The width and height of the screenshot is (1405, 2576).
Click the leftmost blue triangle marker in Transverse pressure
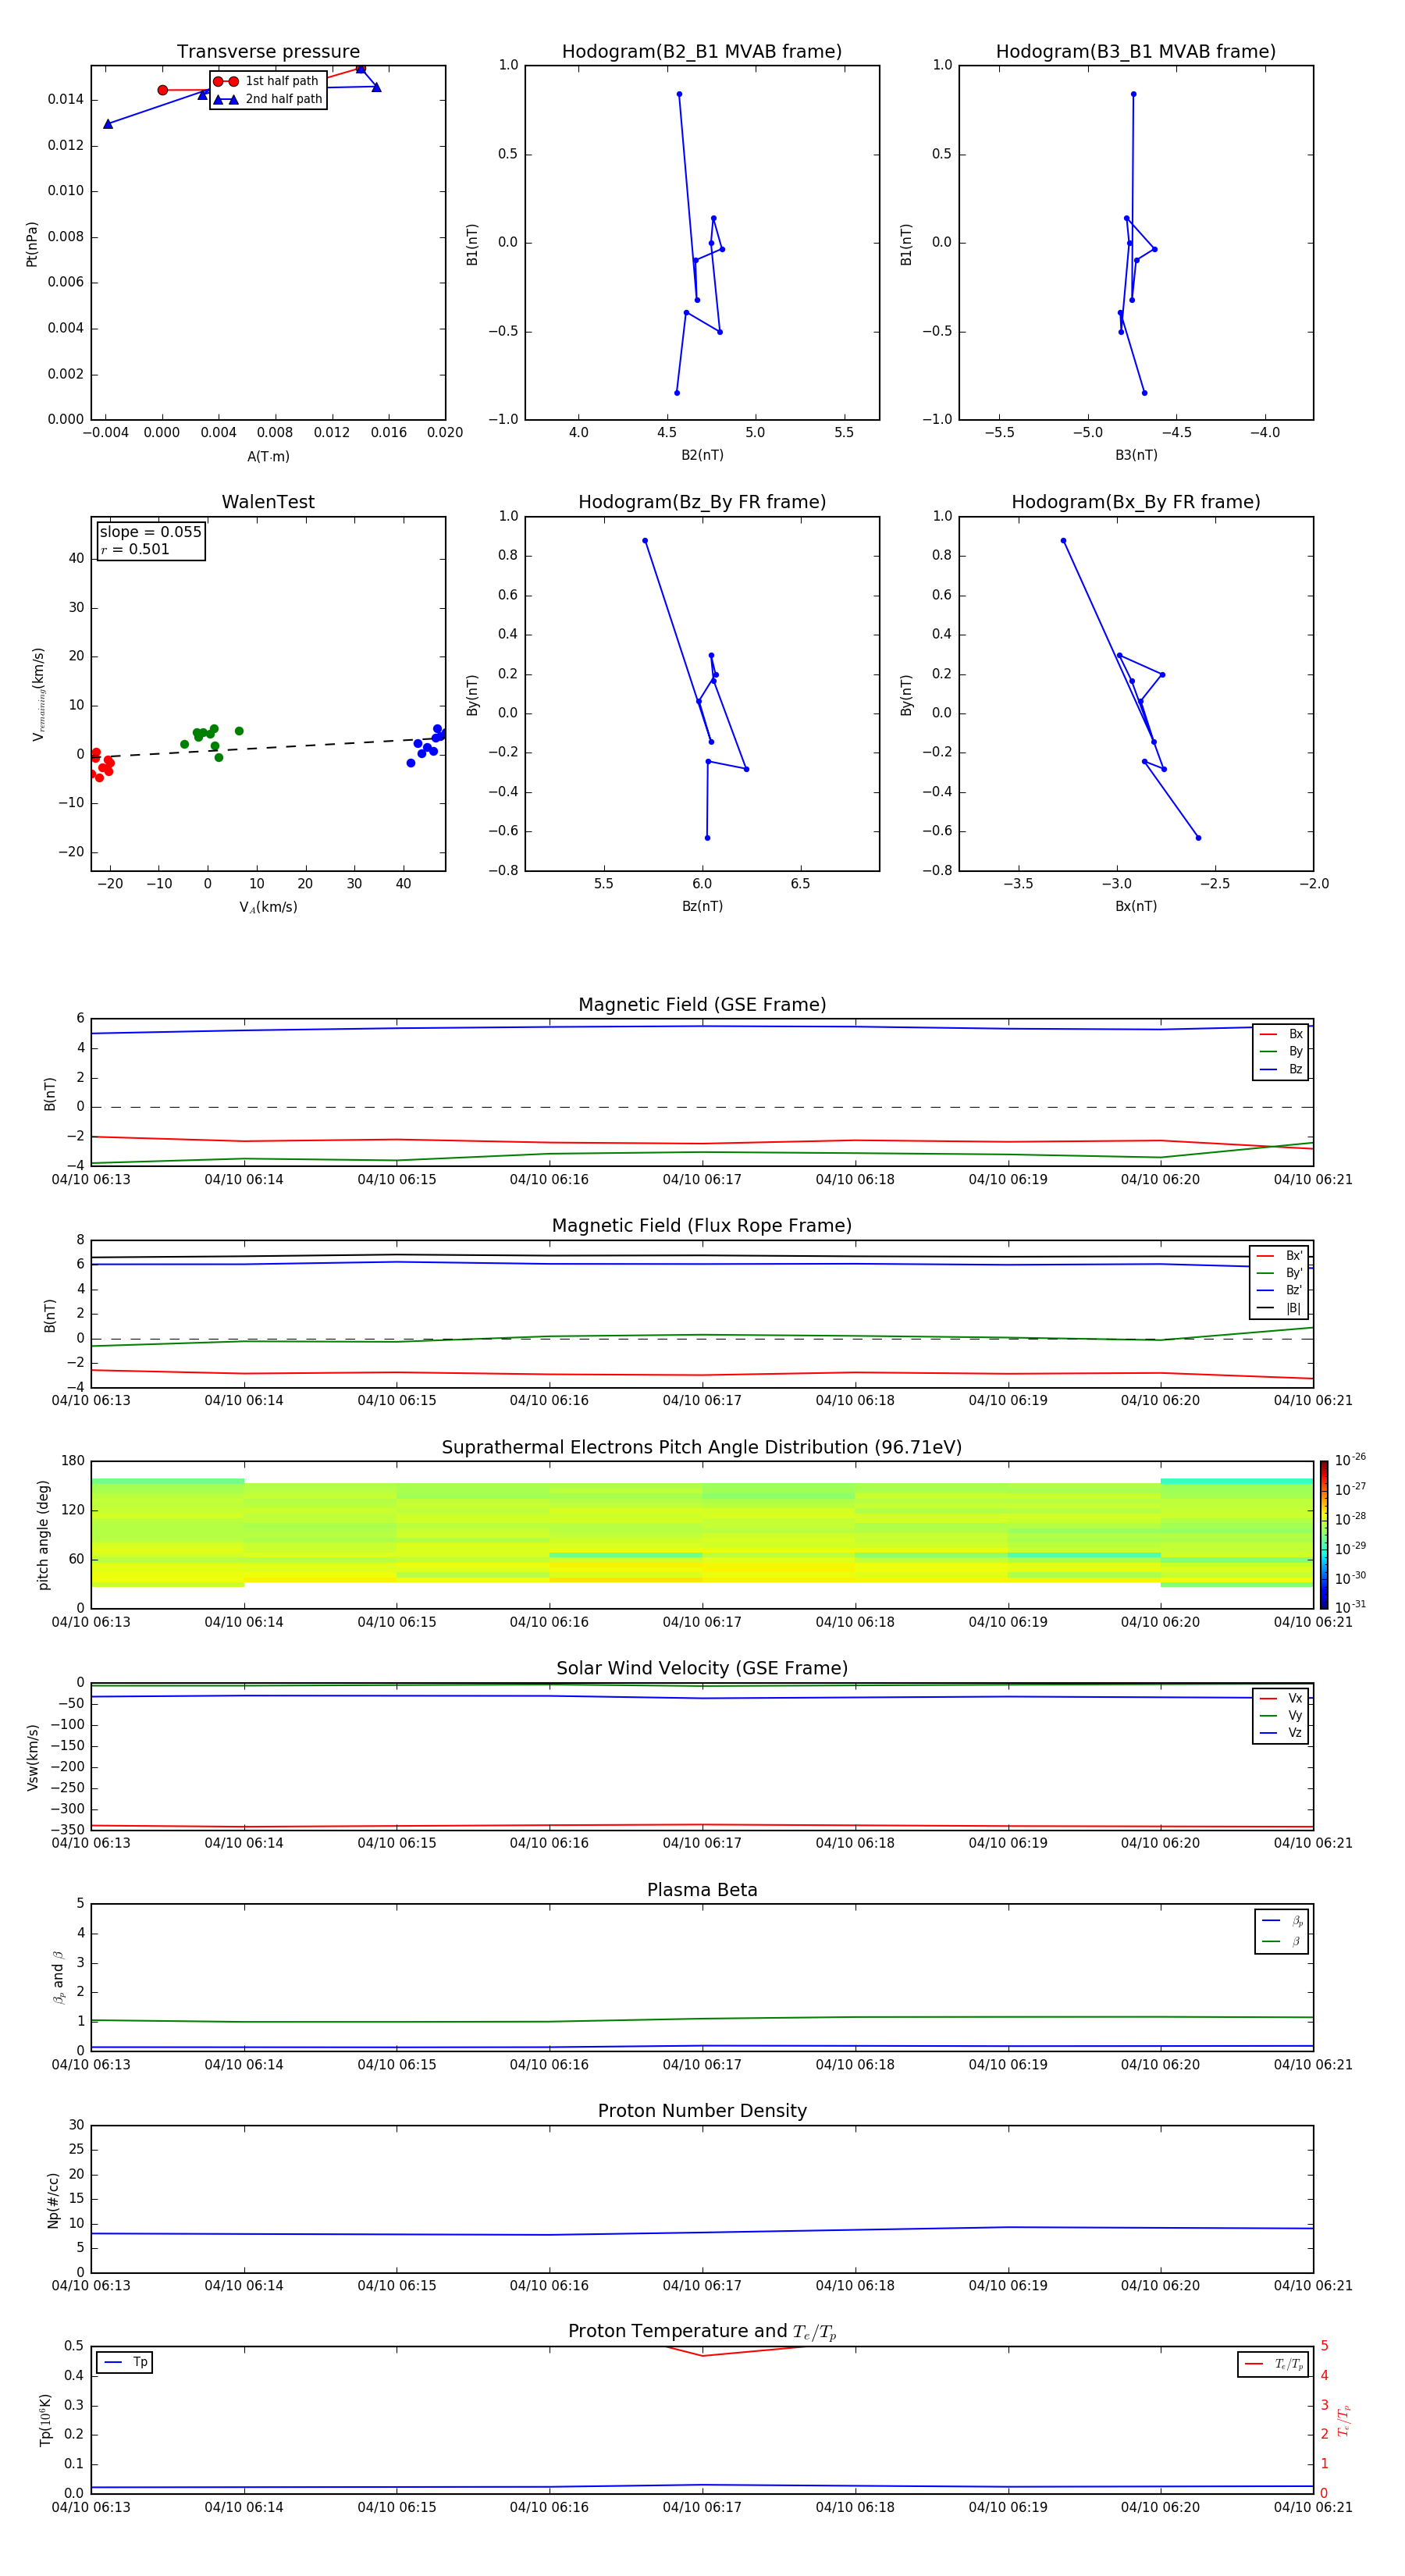tap(108, 124)
